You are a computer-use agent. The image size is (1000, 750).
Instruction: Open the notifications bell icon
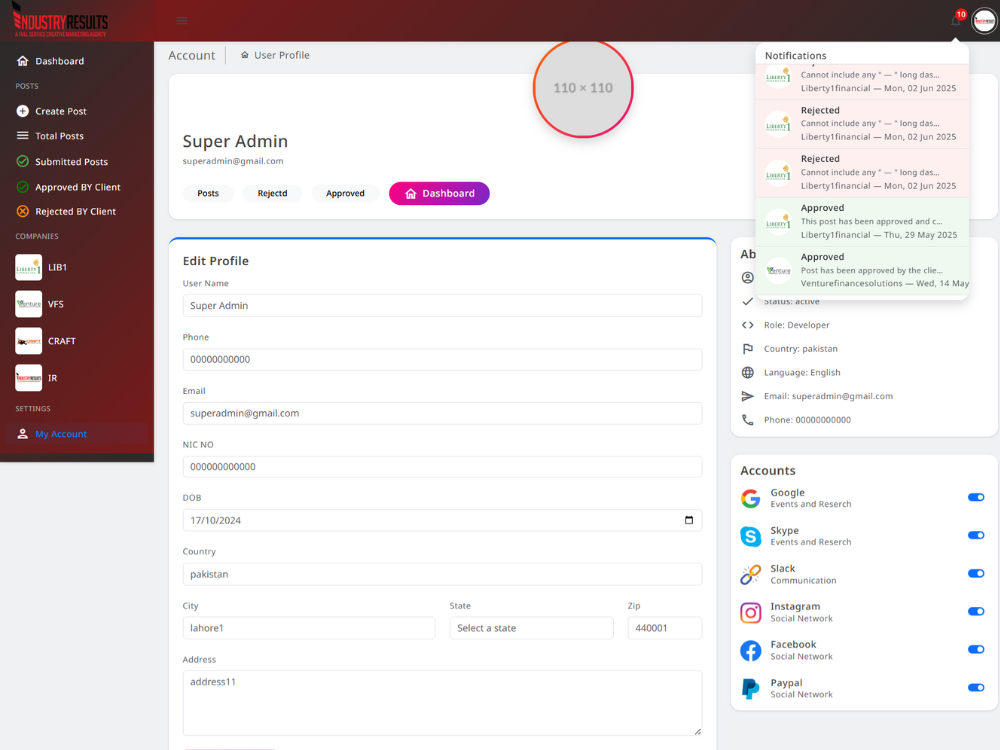point(955,20)
